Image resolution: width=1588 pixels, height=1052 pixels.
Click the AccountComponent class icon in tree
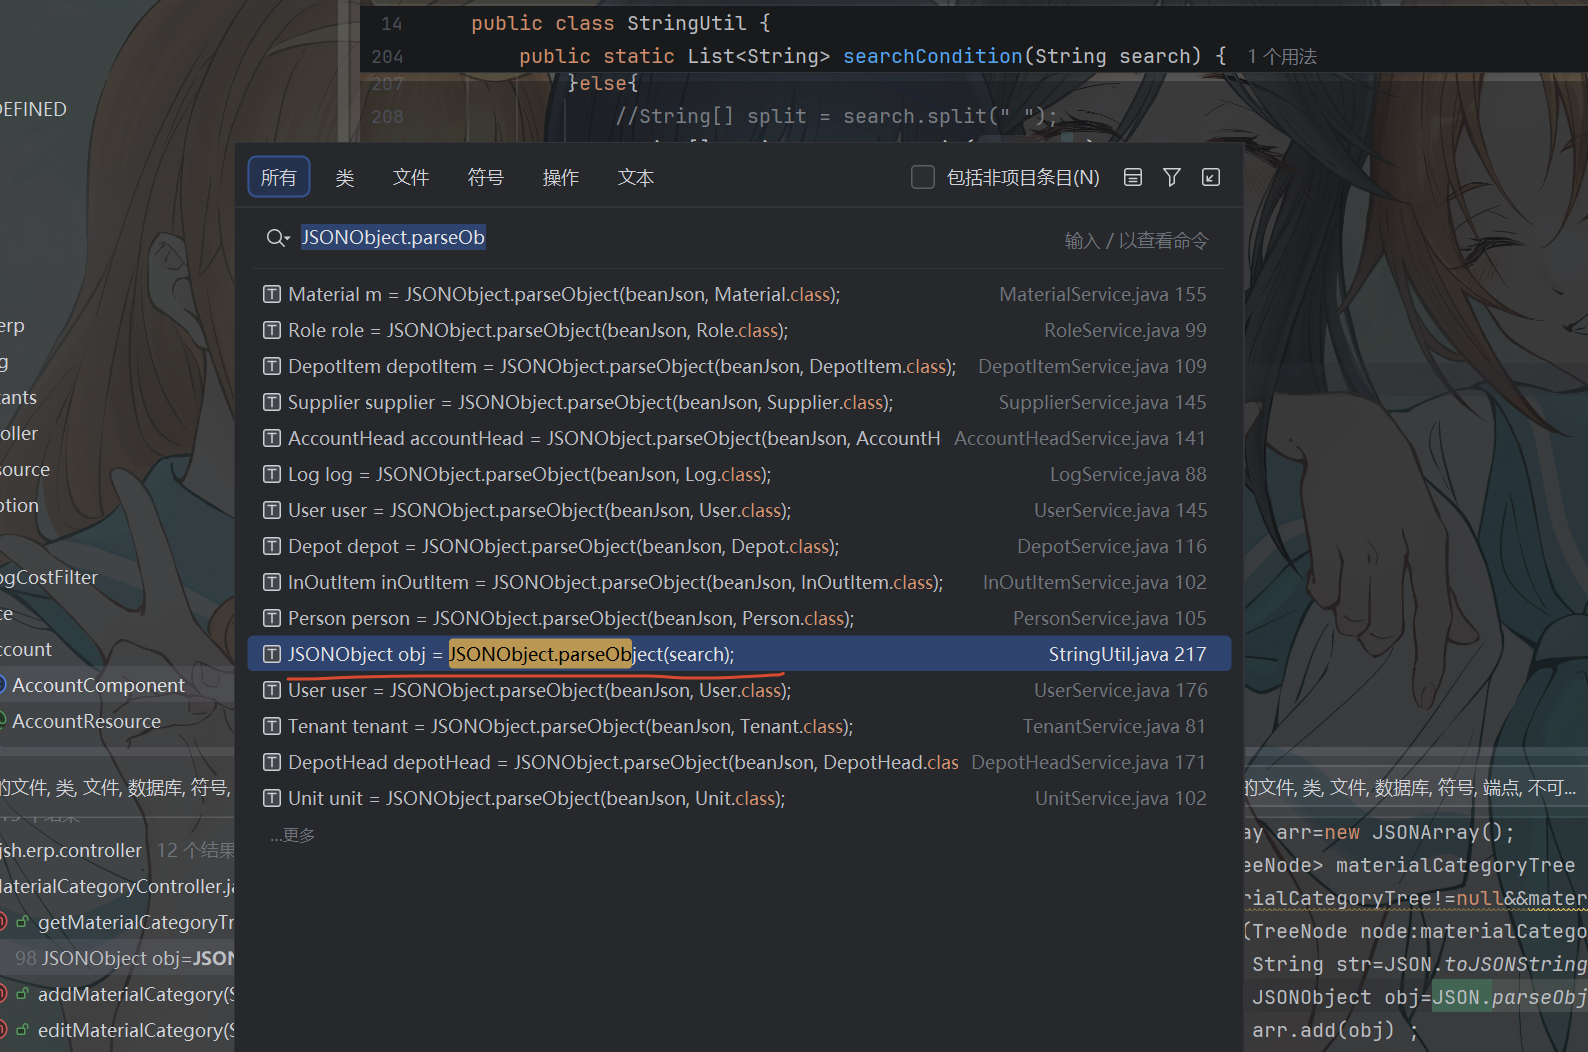3,685
